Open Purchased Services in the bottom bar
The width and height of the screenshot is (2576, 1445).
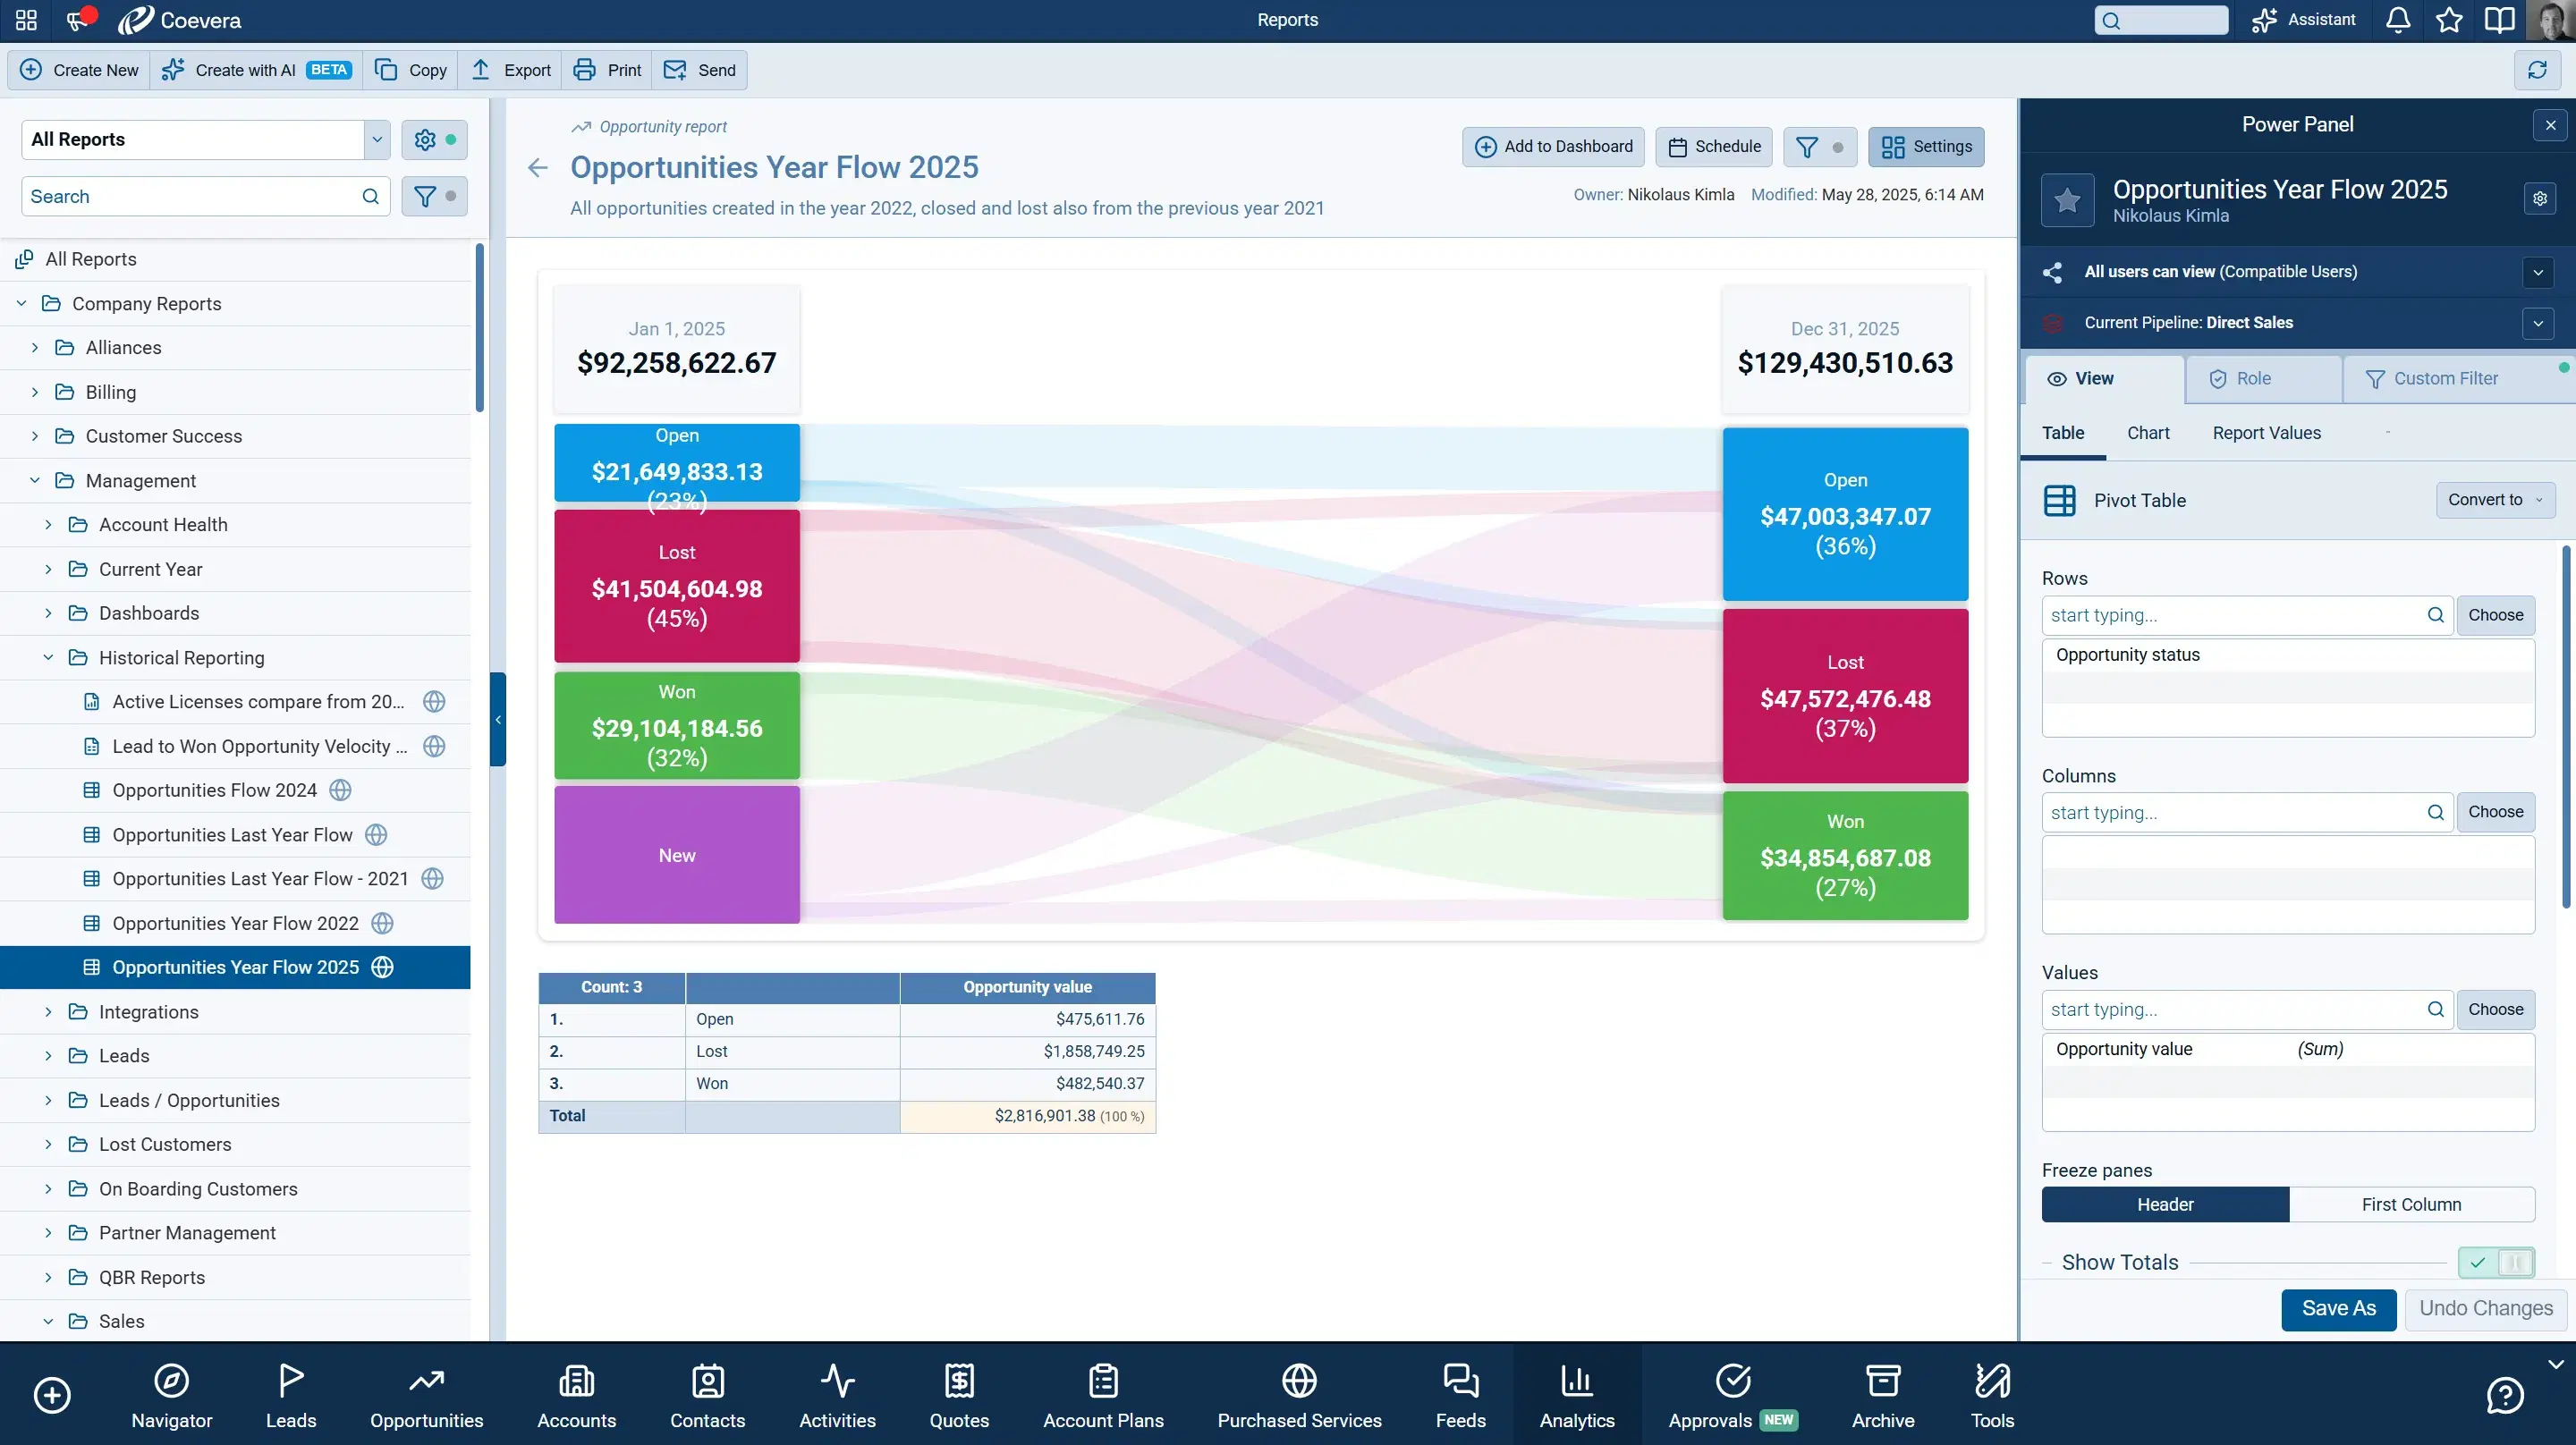[x=1298, y=1393]
